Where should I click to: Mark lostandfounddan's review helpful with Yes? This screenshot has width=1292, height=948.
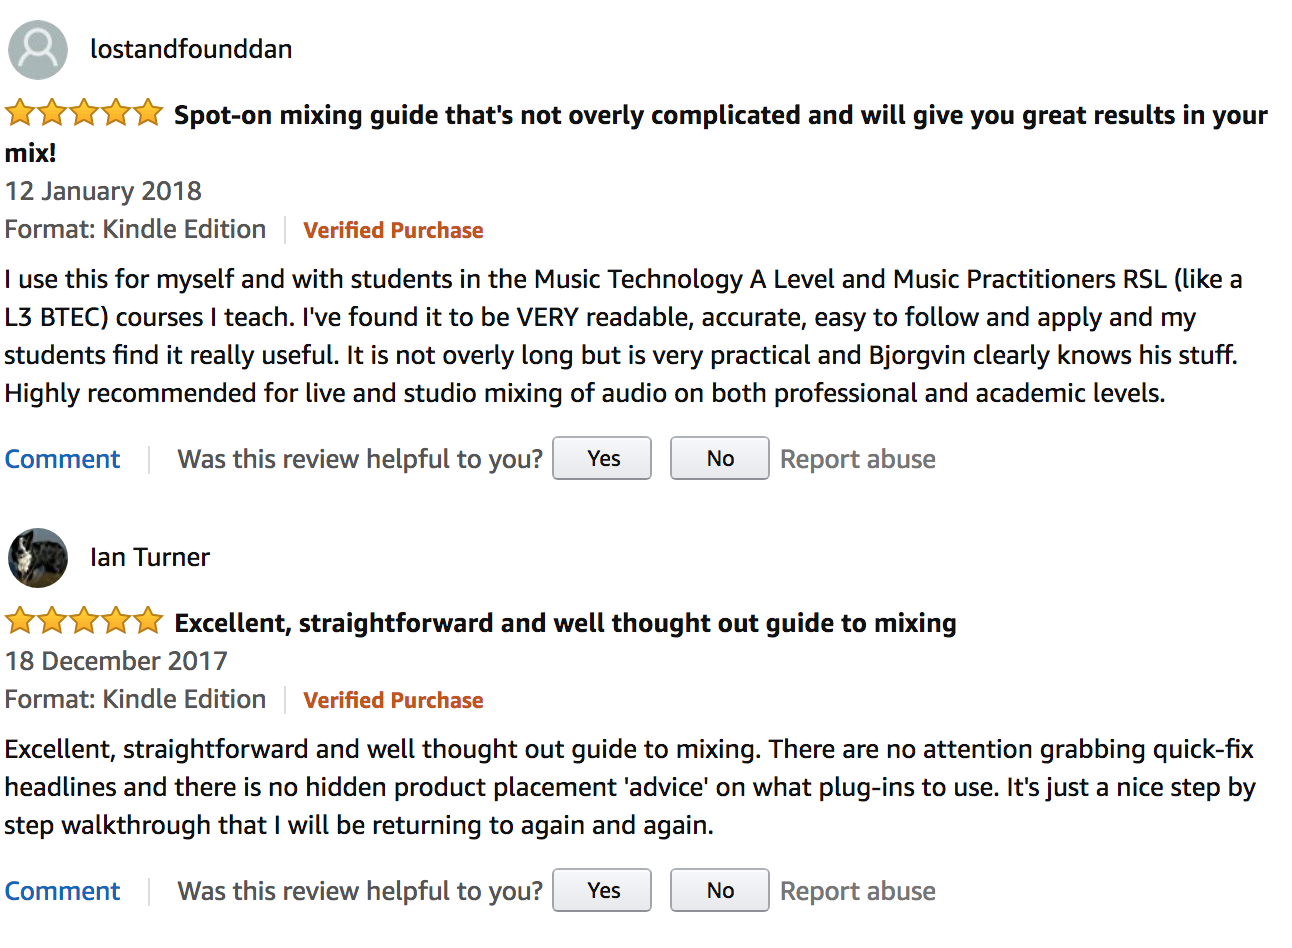click(602, 458)
